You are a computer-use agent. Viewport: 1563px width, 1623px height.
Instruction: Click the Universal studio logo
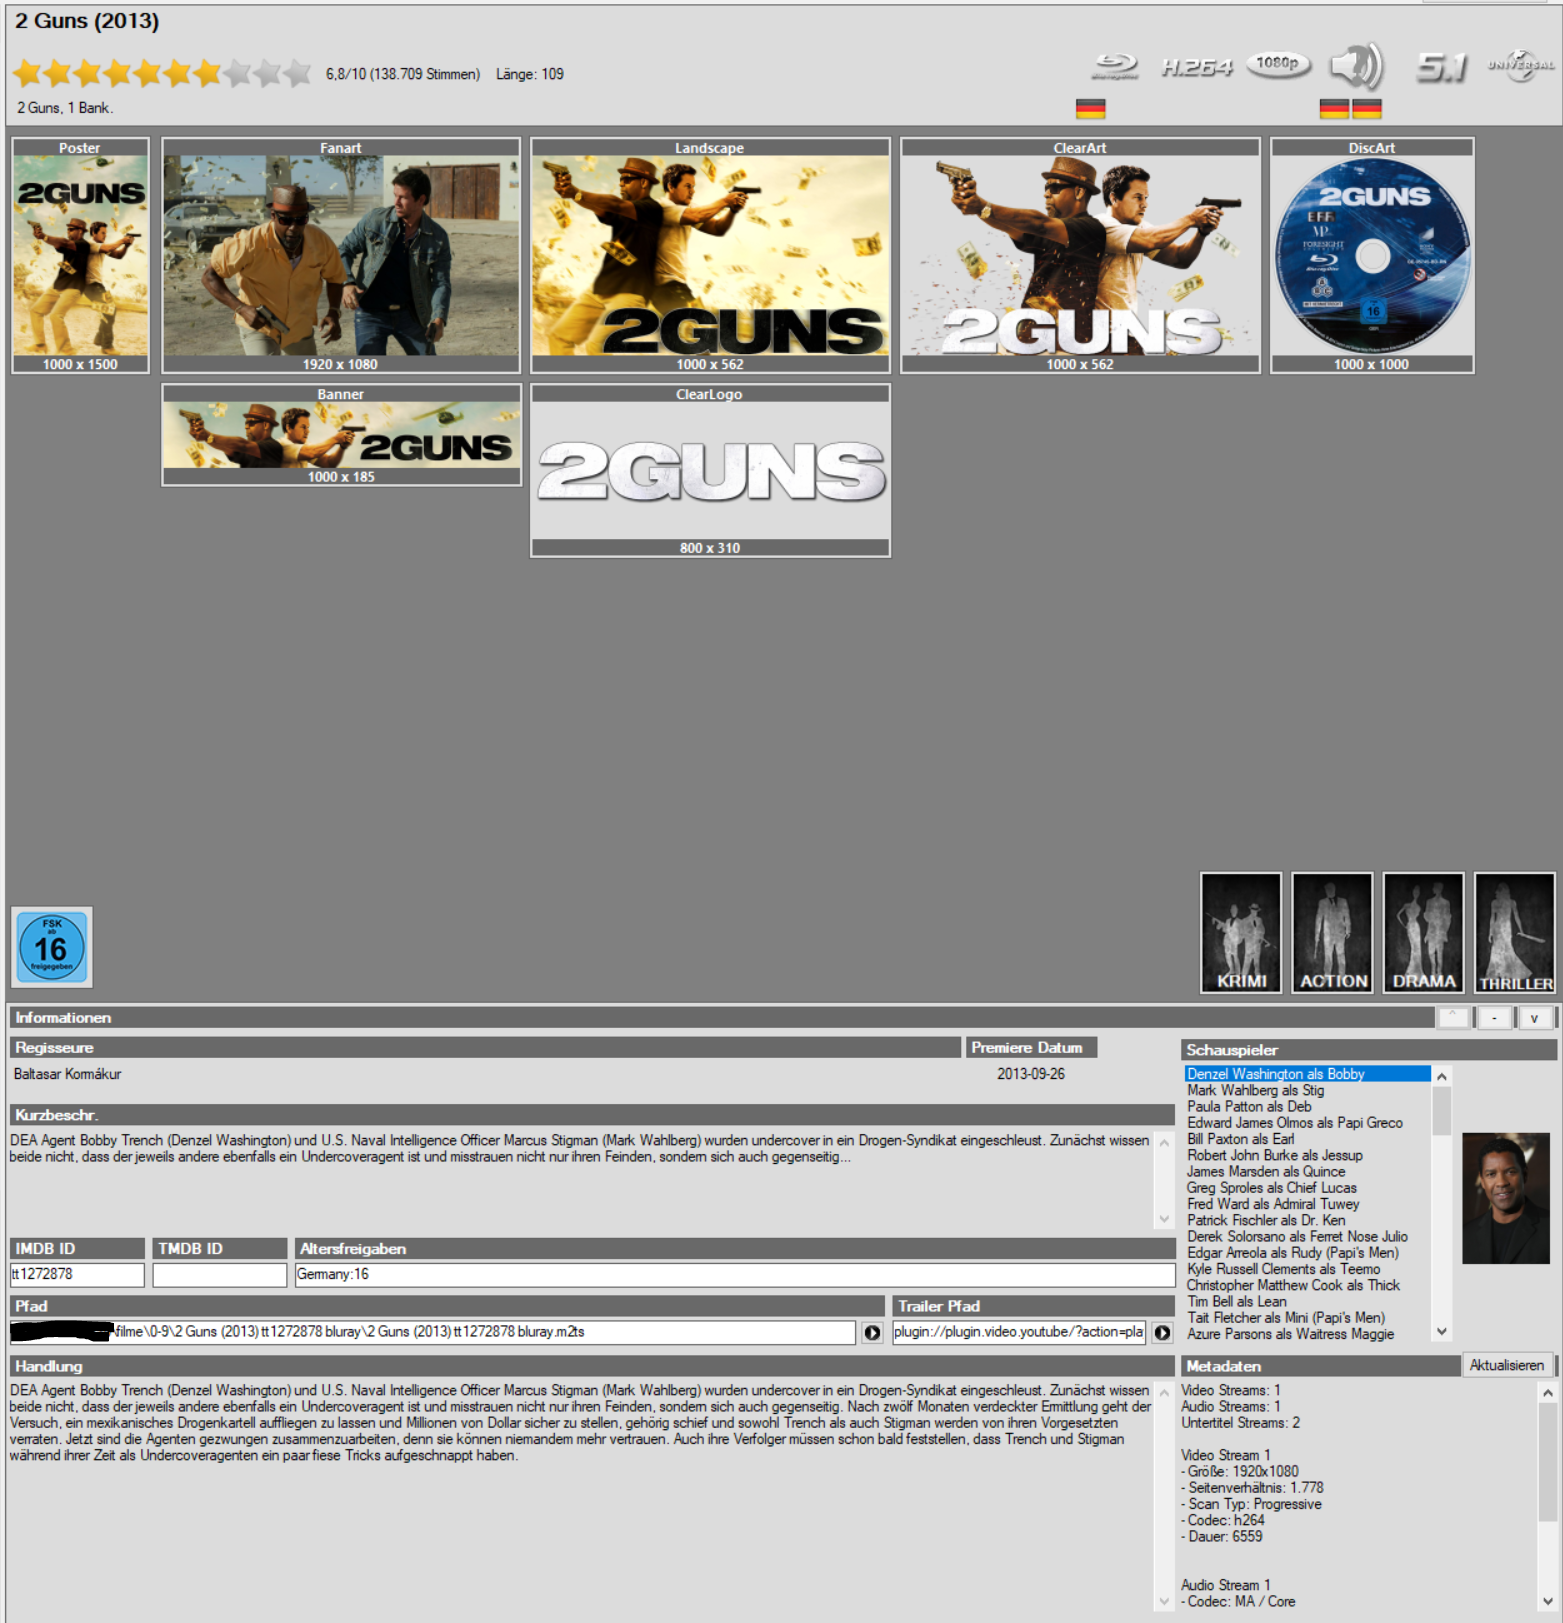[1521, 65]
